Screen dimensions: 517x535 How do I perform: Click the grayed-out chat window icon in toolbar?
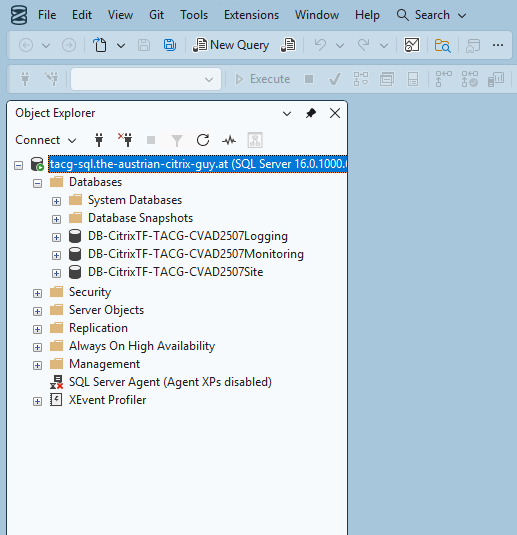point(473,45)
